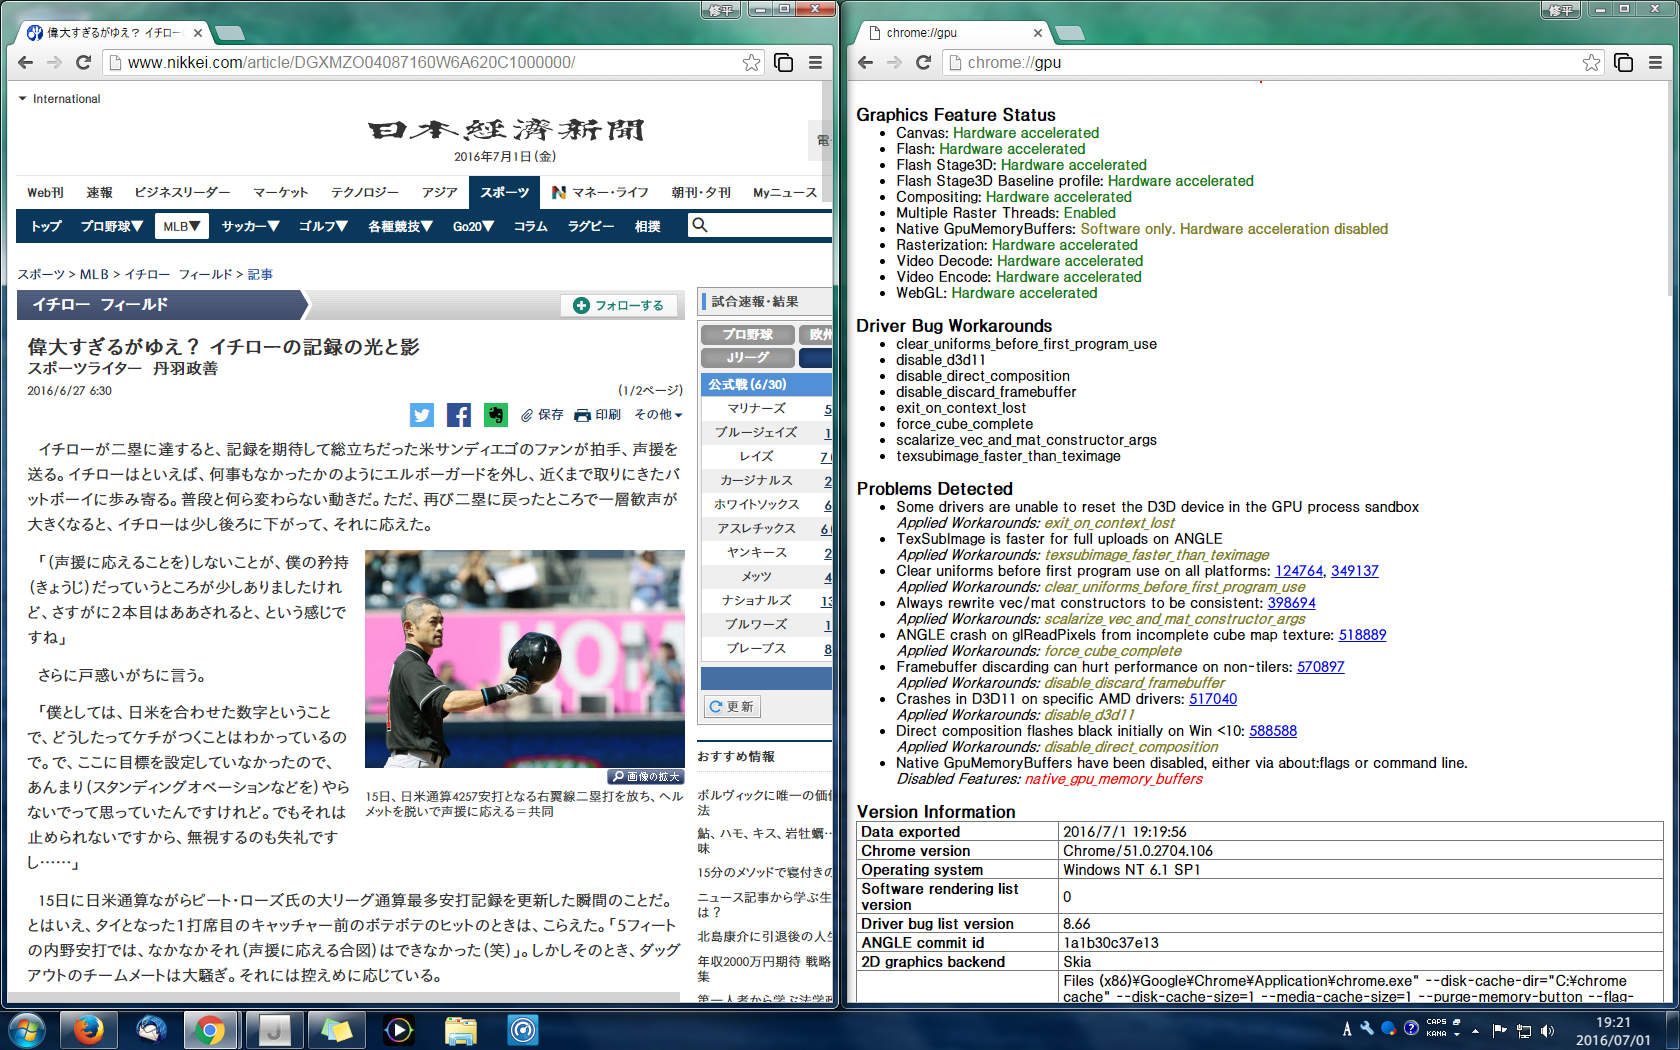Image resolution: width=1680 pixels, height=1050 pixels.
Task: Click clock showing 19:21
Action: click(x=1613, y=1022)
